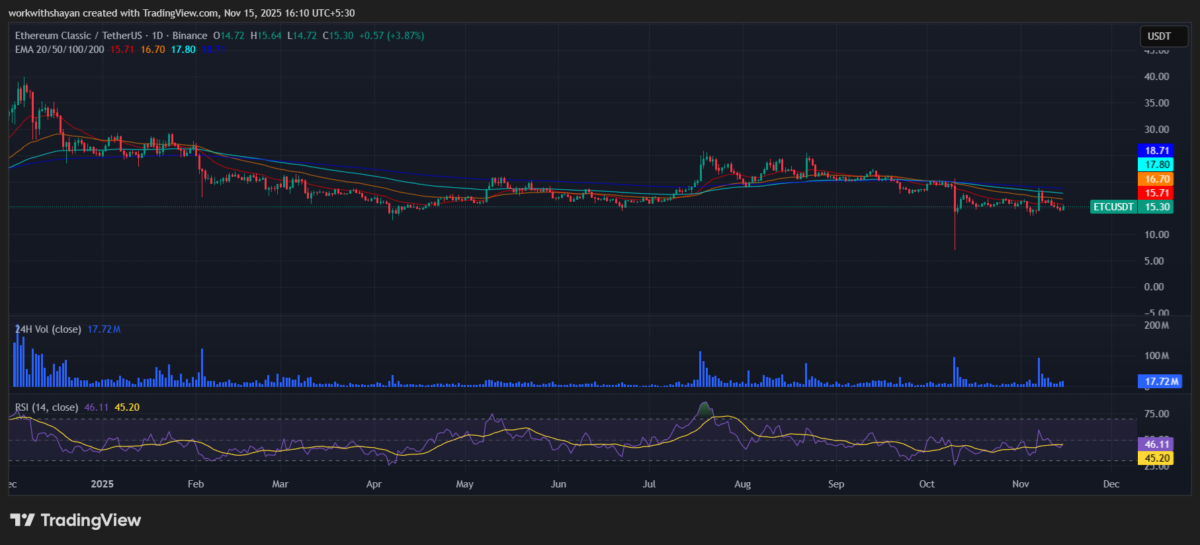Click the yellow 45.20 RSI axis label
Screen dimensions: 1200x545
pos(1156,458)
